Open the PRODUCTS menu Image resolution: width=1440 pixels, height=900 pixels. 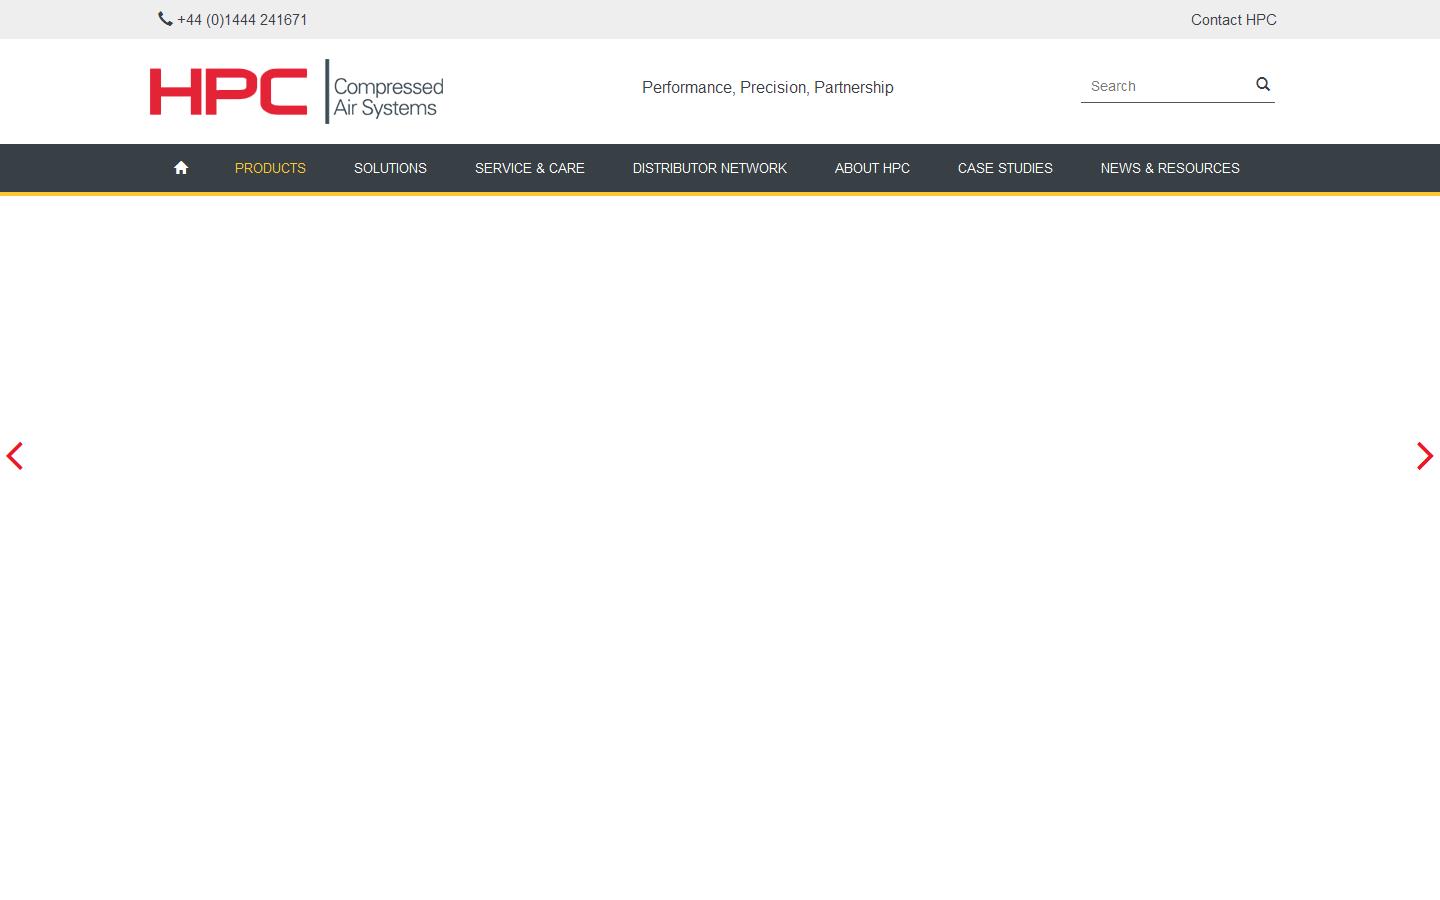coord(270,168)
